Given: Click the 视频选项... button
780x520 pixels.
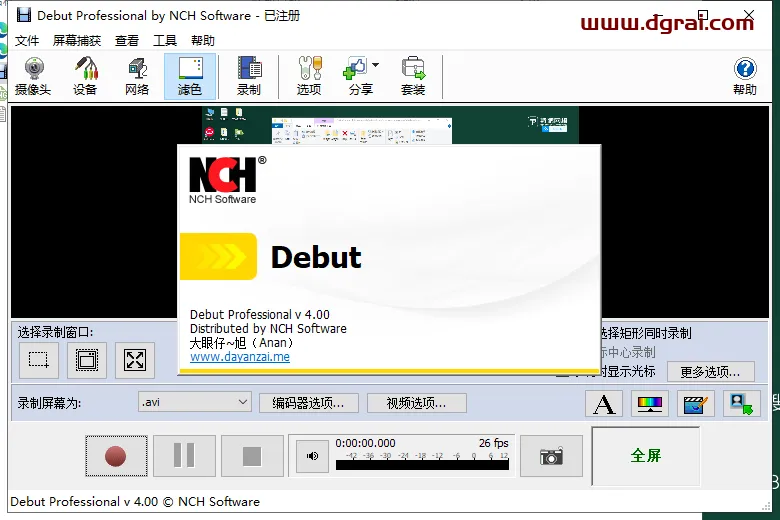Looking at the screenshot, I should 416,403.
